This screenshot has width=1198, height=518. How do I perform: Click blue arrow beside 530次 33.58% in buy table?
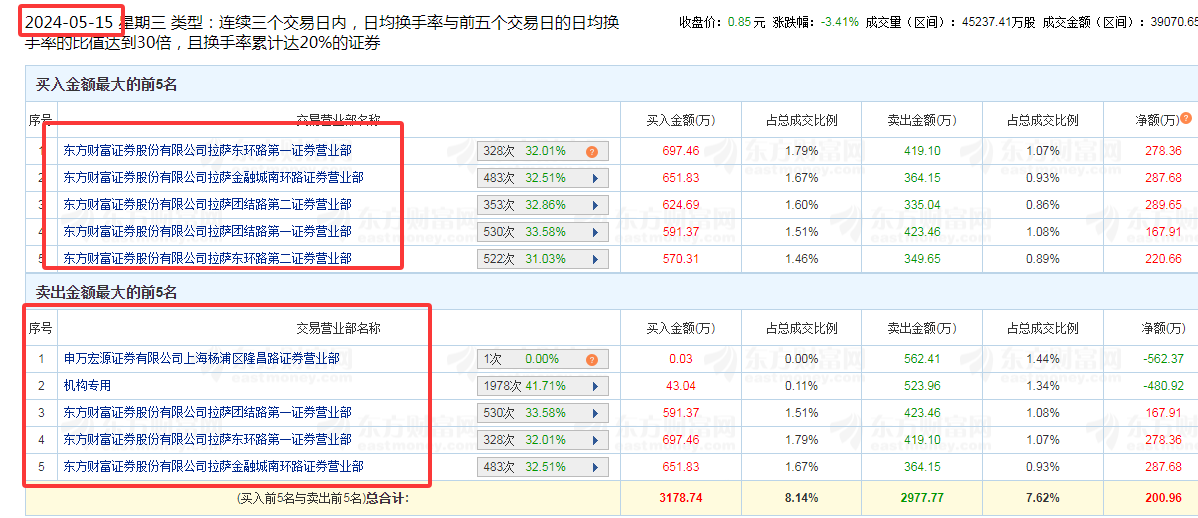[x=594, y=231]
